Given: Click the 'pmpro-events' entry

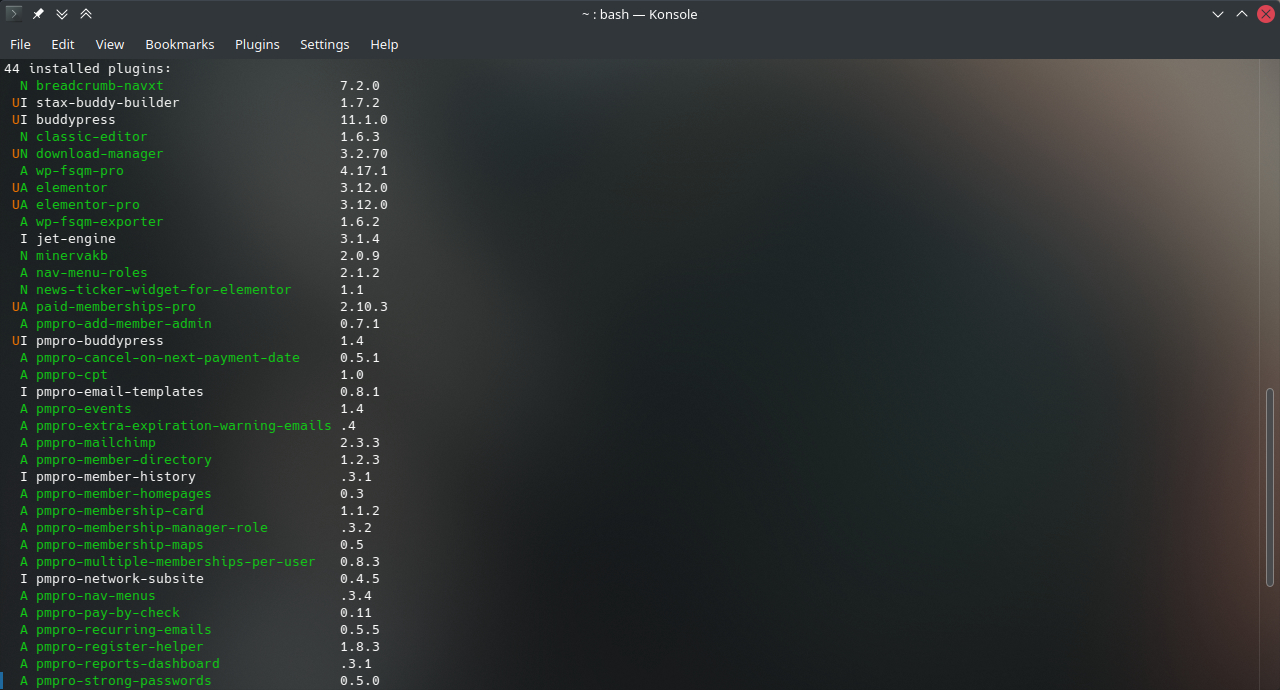Looking at the screenshot, I should (84, 409).
